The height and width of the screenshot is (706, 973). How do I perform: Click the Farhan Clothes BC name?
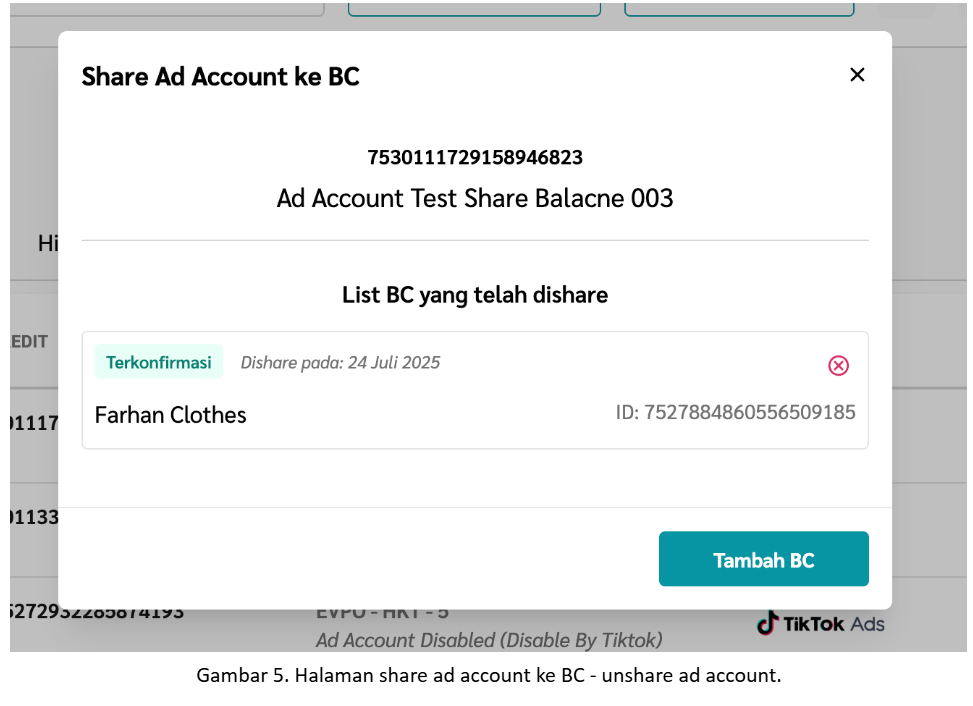tap(171, 415)
